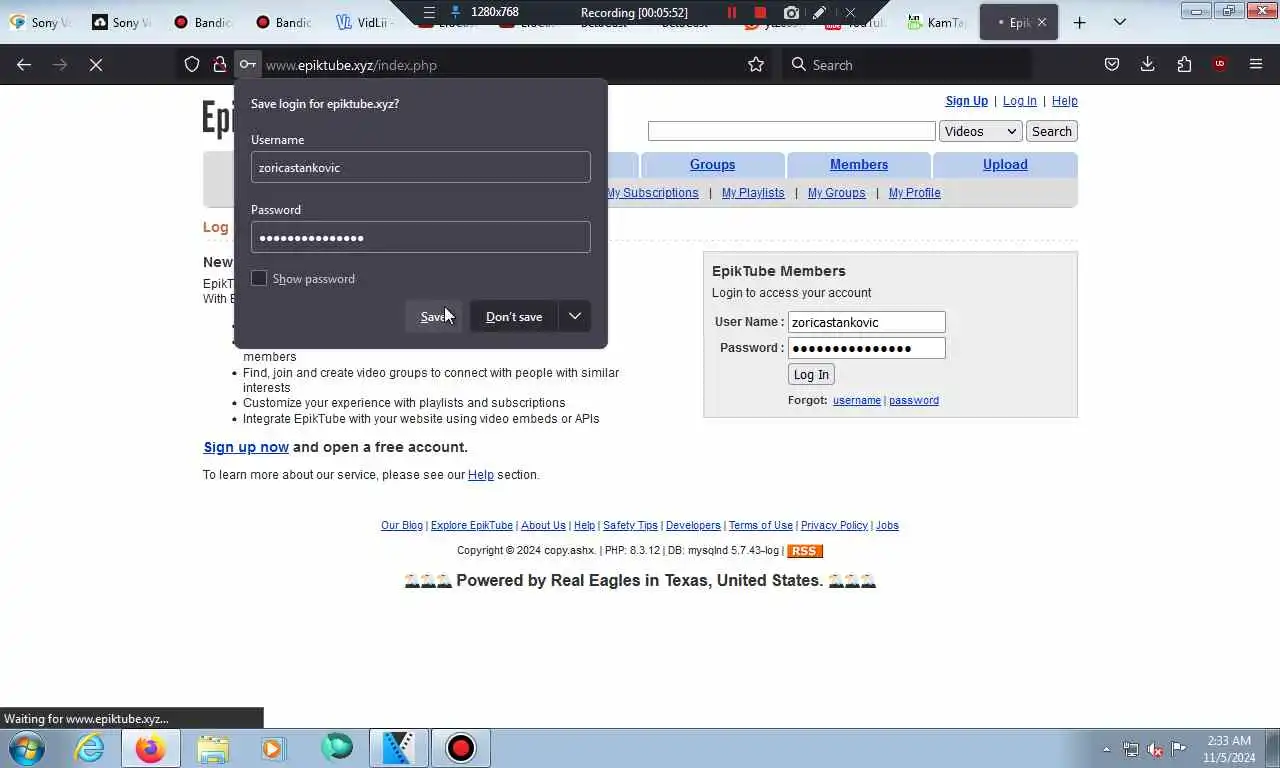This screenshot has height=768, width=1280.
Task: Click the address bar URL epiktube.xyz/index.php
Action: tap(351, 65)
